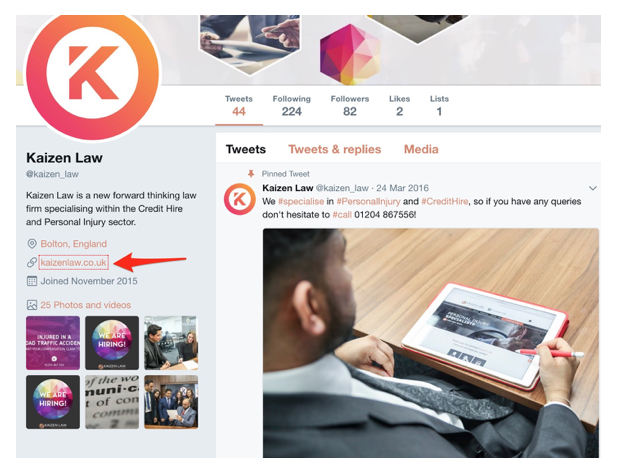This screenshot has height=472, width=632.
Task: Click the #PersonalInjury hashtag
Action: tap(368, 202)
